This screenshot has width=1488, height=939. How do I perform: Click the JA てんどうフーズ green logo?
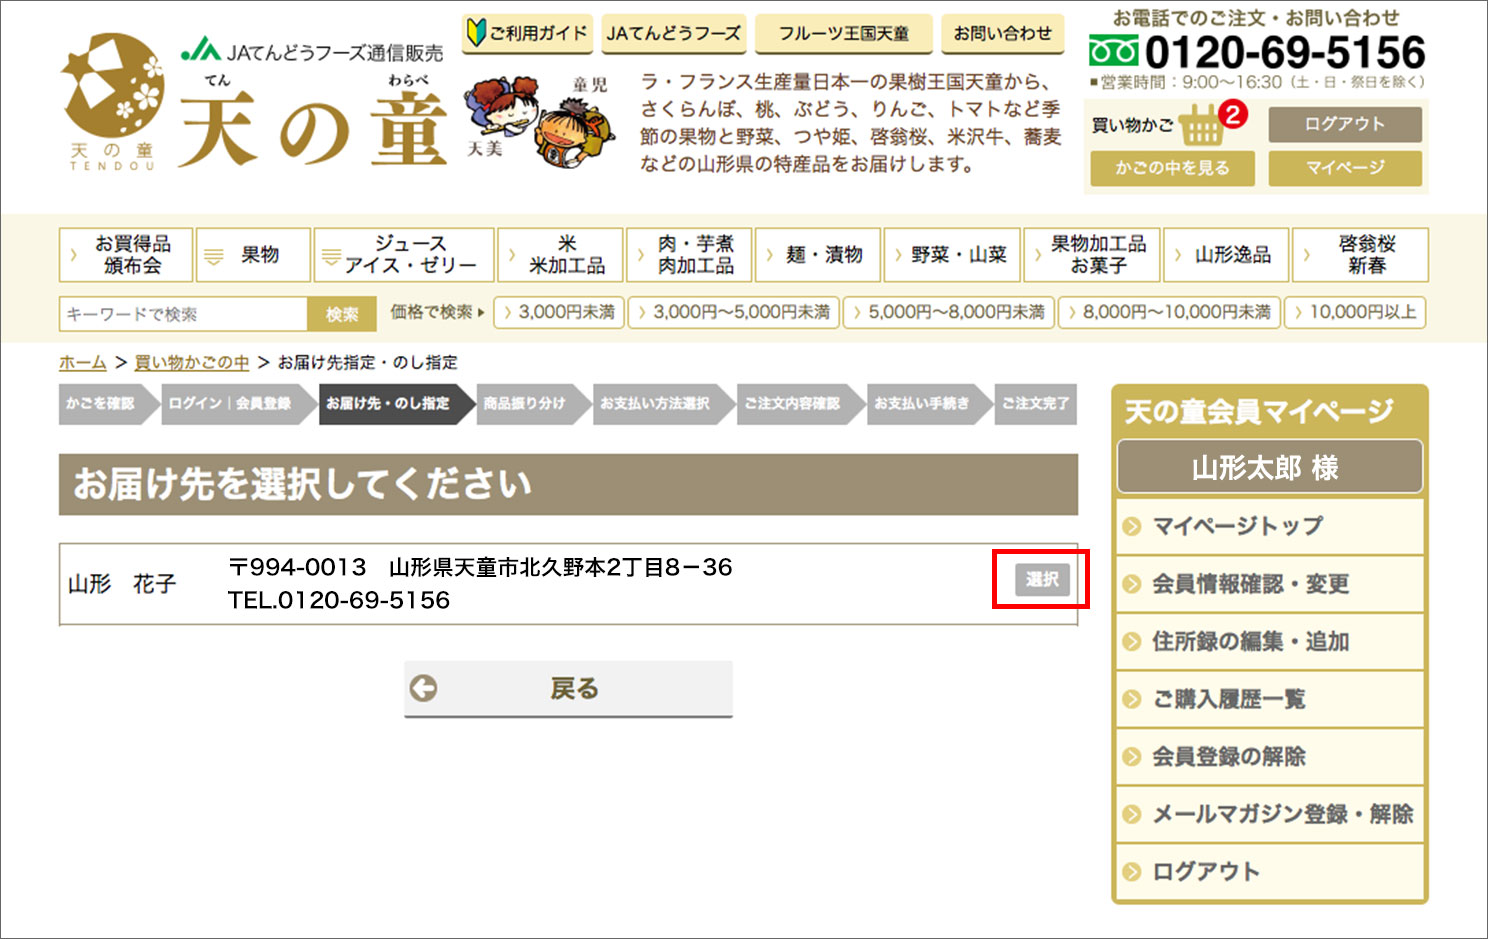201,50
